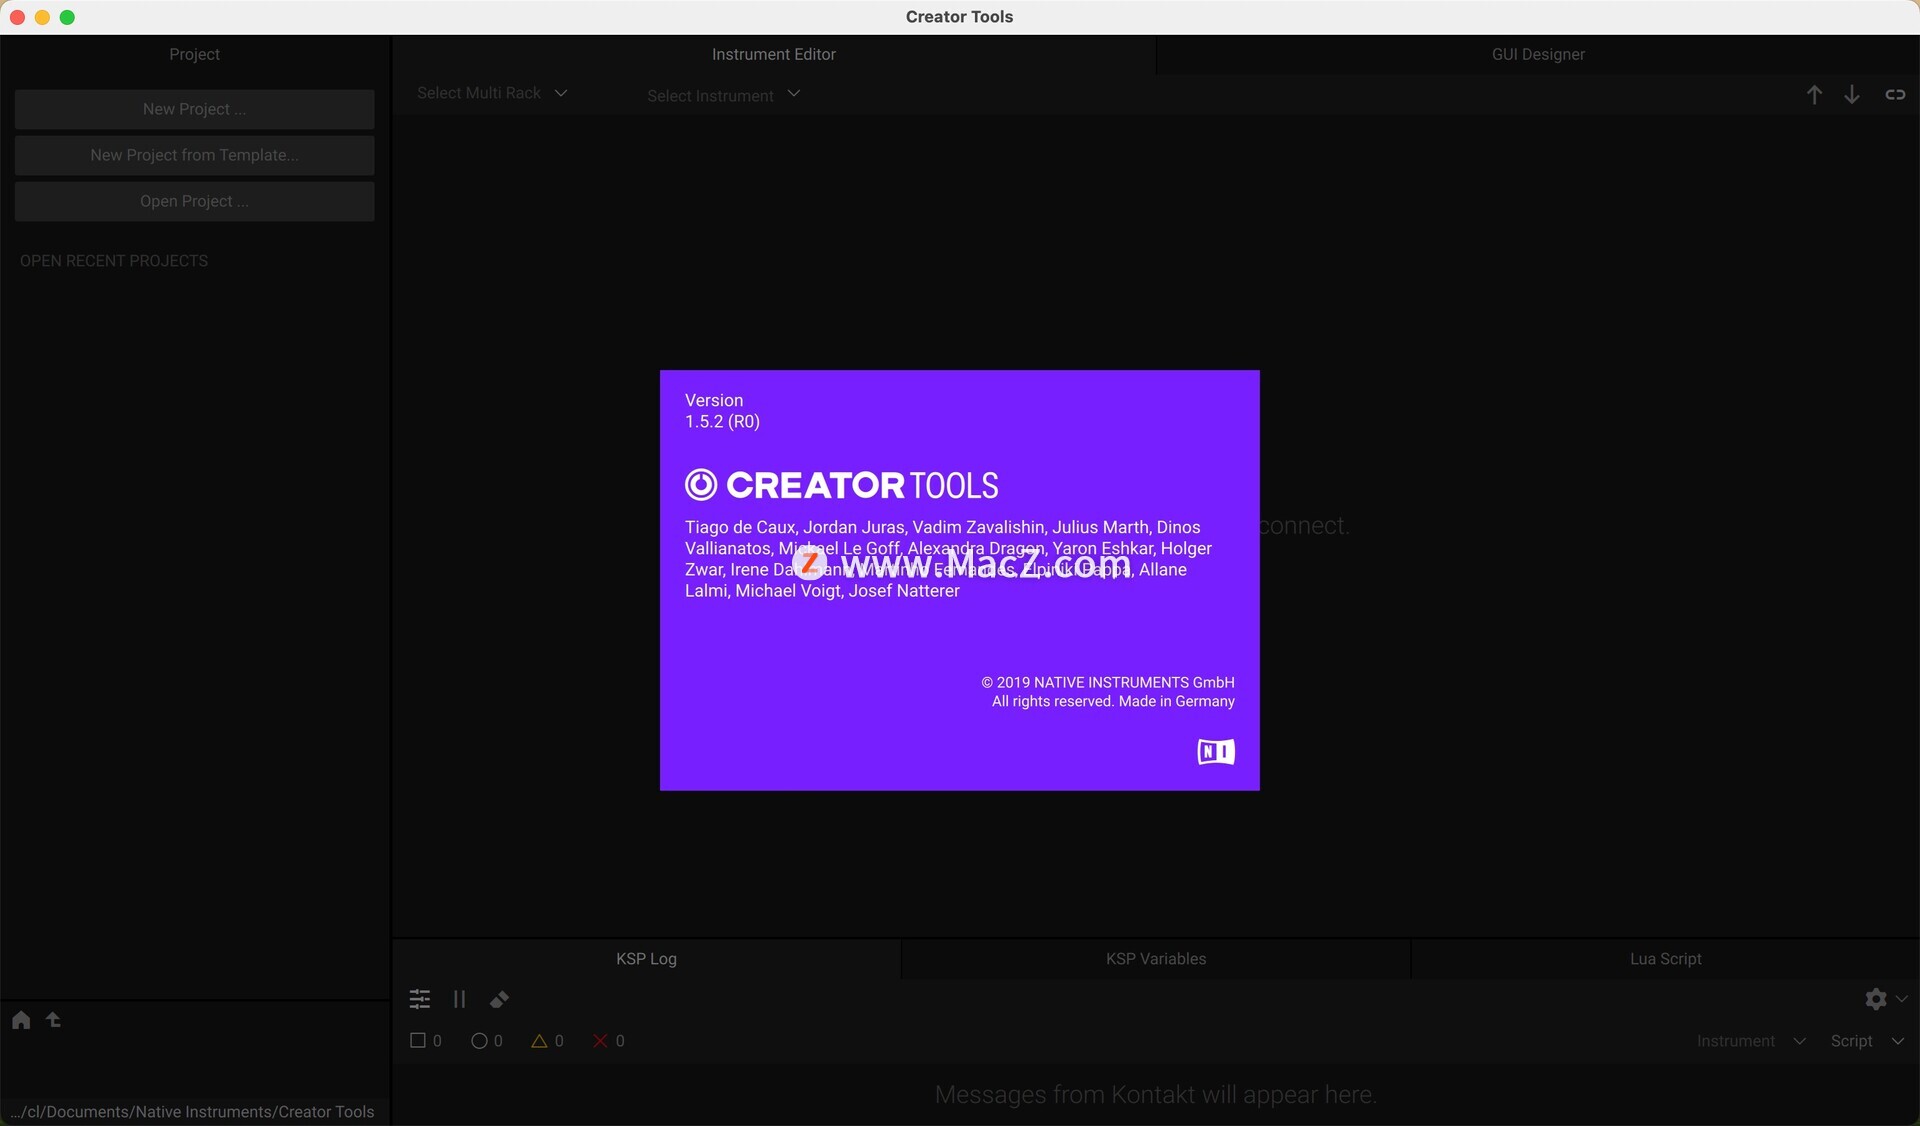Screen dimensions: 1920x1126
Task: Open the Script dropdown in log panel
Action: coord(1867,1041)
